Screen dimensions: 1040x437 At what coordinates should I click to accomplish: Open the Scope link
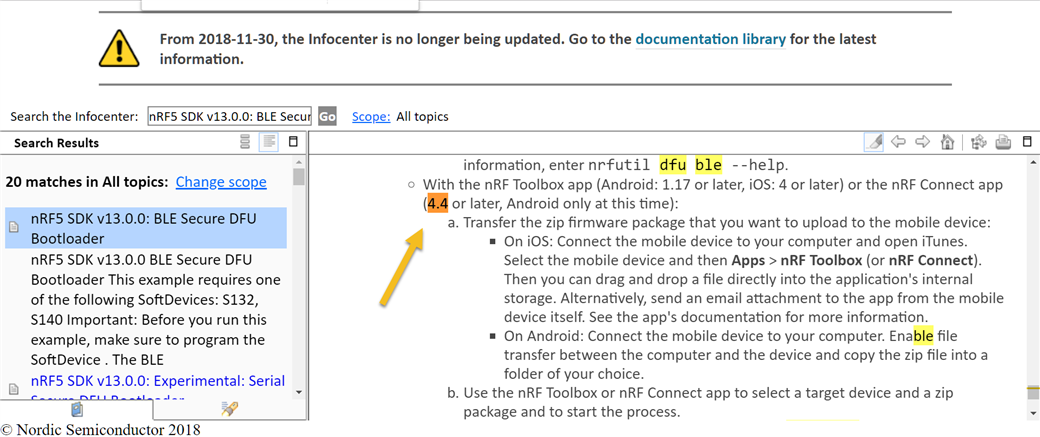(x=371, y=117)
